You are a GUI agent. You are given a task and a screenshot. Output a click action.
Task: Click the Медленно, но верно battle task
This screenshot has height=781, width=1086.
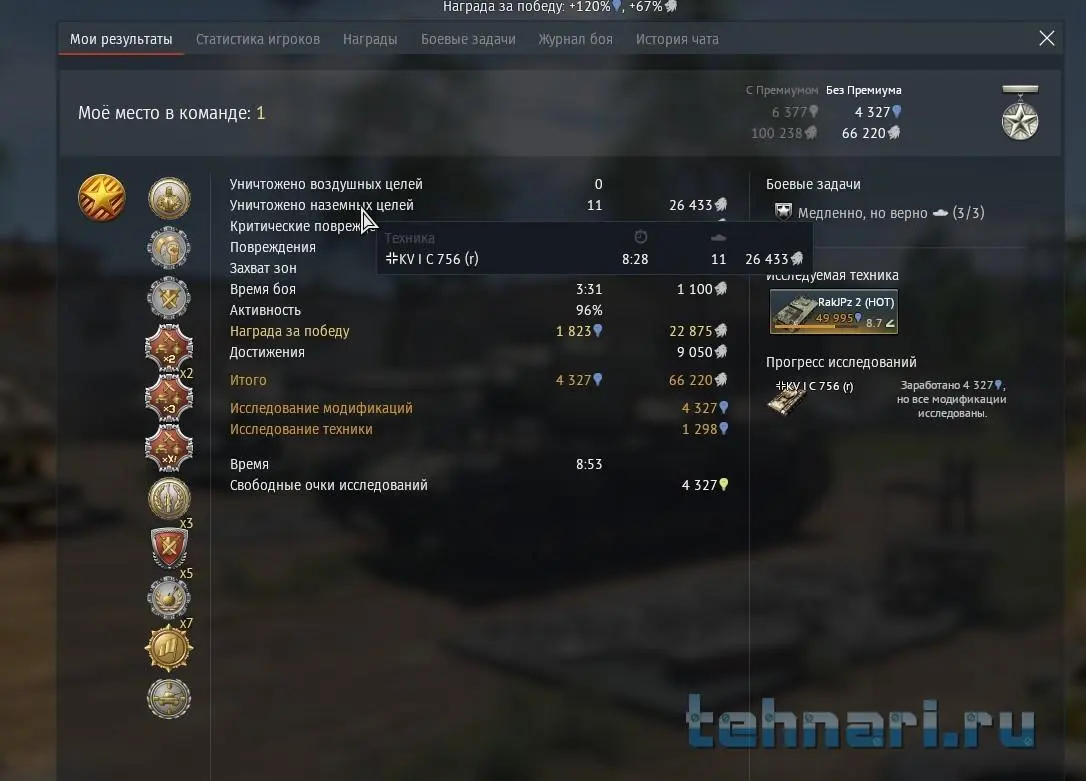(879, 213)
